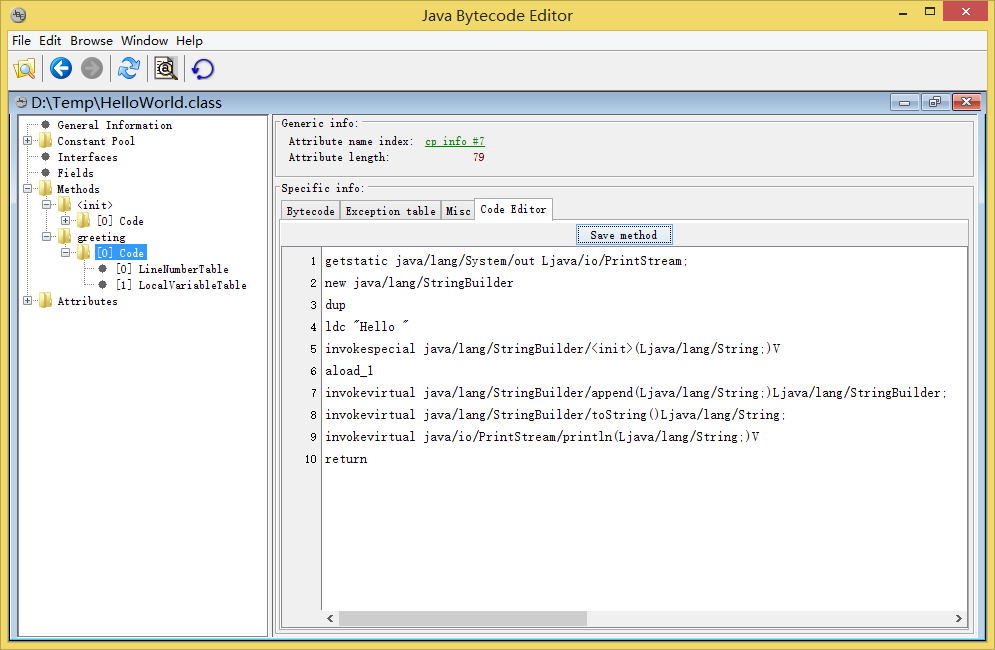Collapse the Methods tree branch
Viewport: 995px width, 650px height.
click(x=26, y=188)
